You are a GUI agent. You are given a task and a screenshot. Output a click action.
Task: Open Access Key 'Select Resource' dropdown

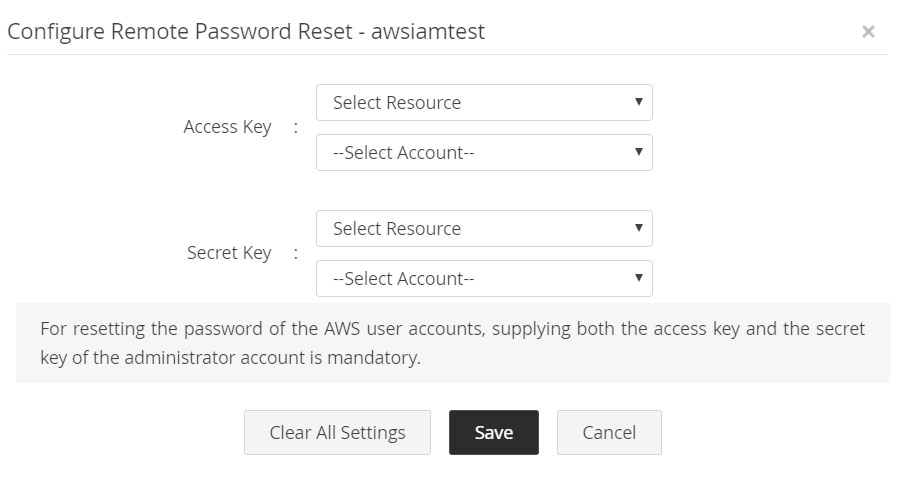coord(484,103)
